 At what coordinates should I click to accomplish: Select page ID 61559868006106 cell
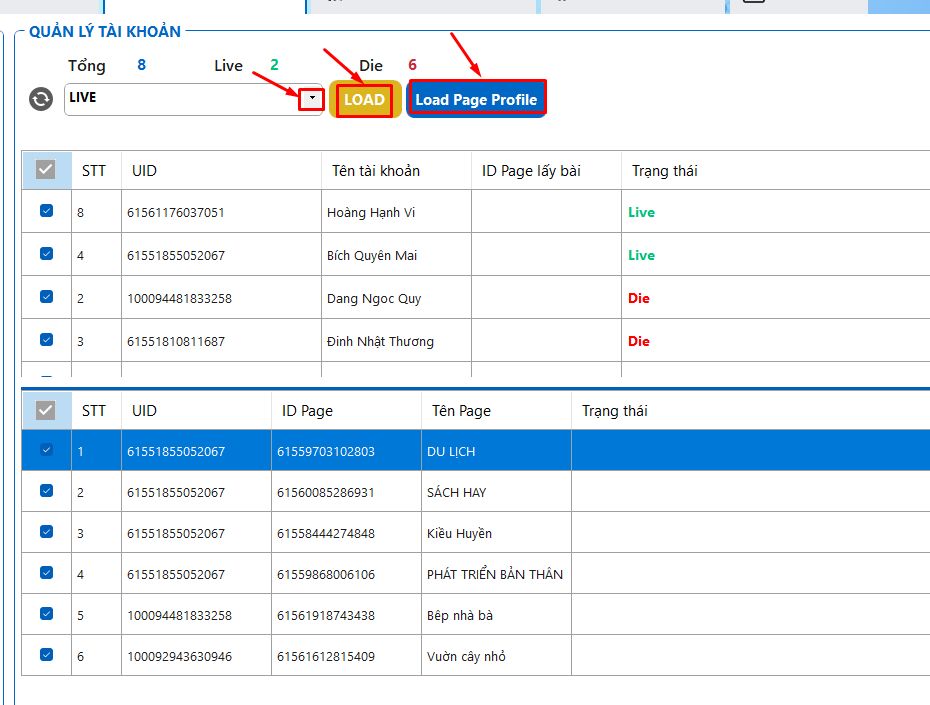pos(346,573)
